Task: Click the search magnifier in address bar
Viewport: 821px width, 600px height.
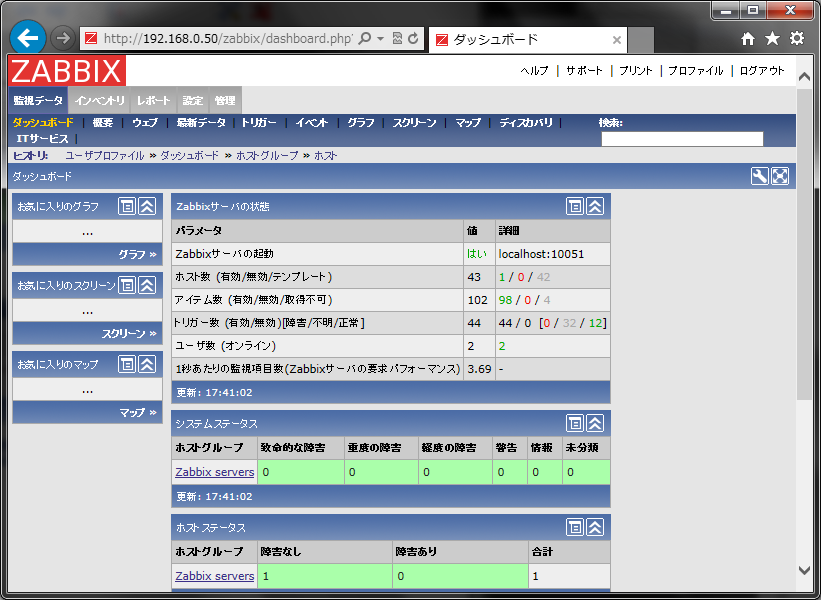Action: point(364,38)
